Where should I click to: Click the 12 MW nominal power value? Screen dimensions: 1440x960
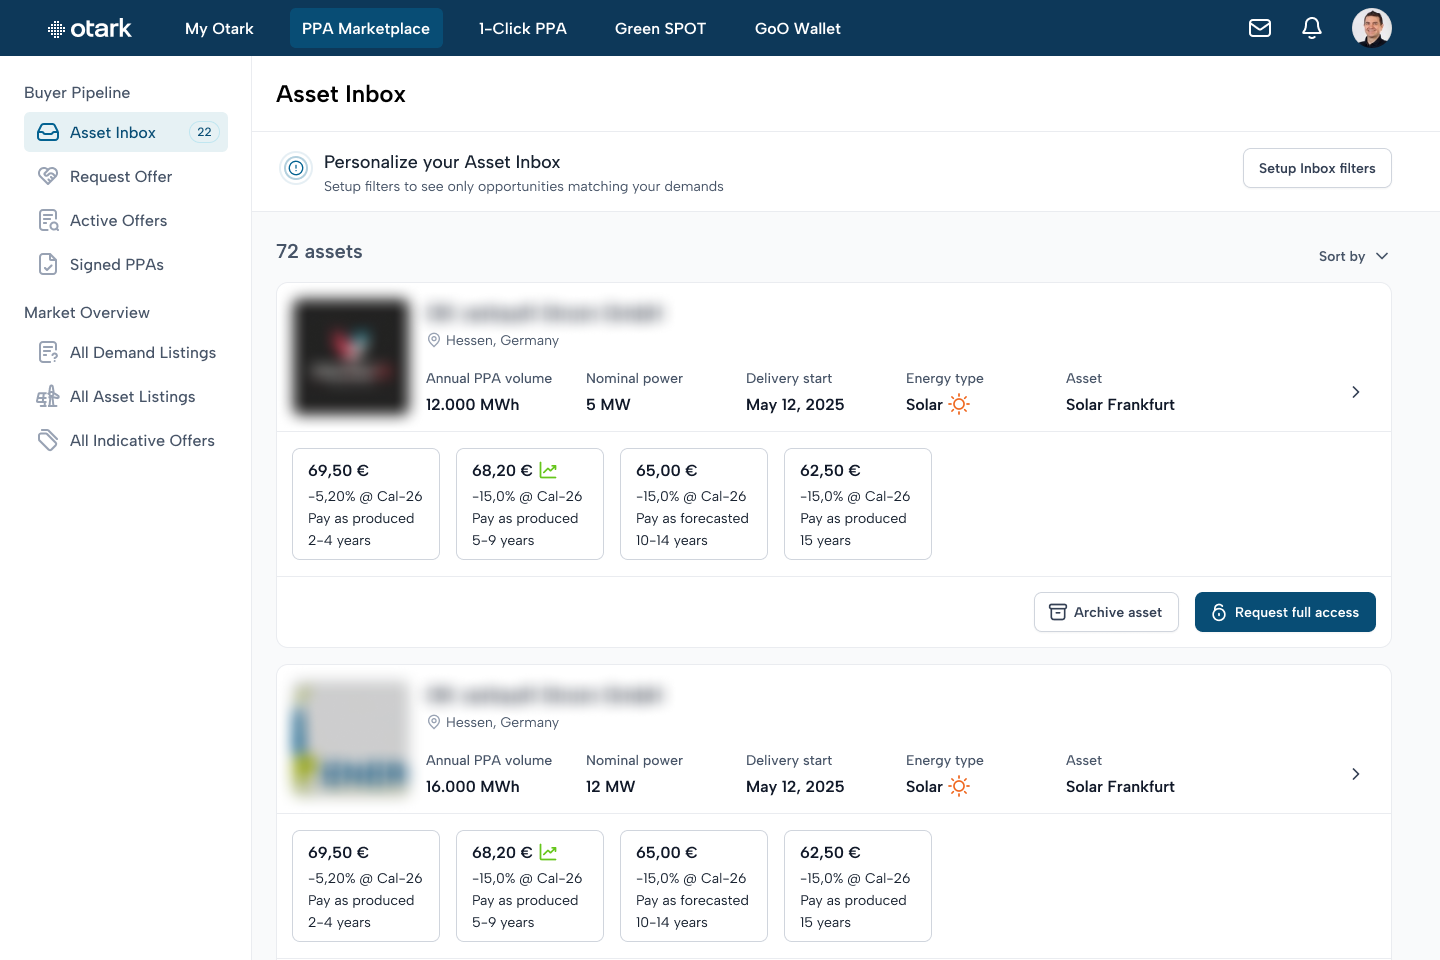click(611, 787)
